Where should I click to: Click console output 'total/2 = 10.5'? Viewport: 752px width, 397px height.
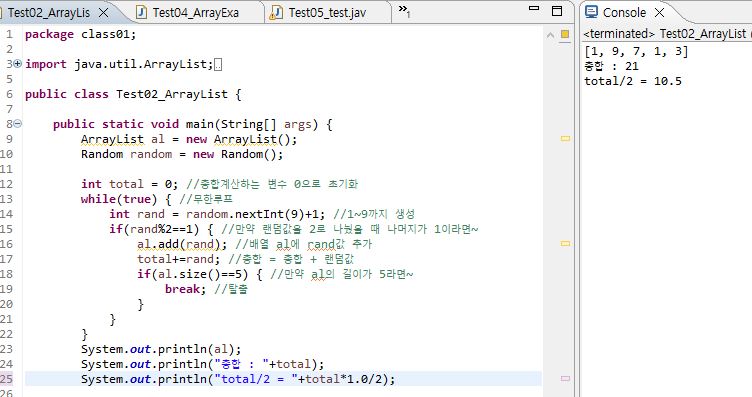633,81
